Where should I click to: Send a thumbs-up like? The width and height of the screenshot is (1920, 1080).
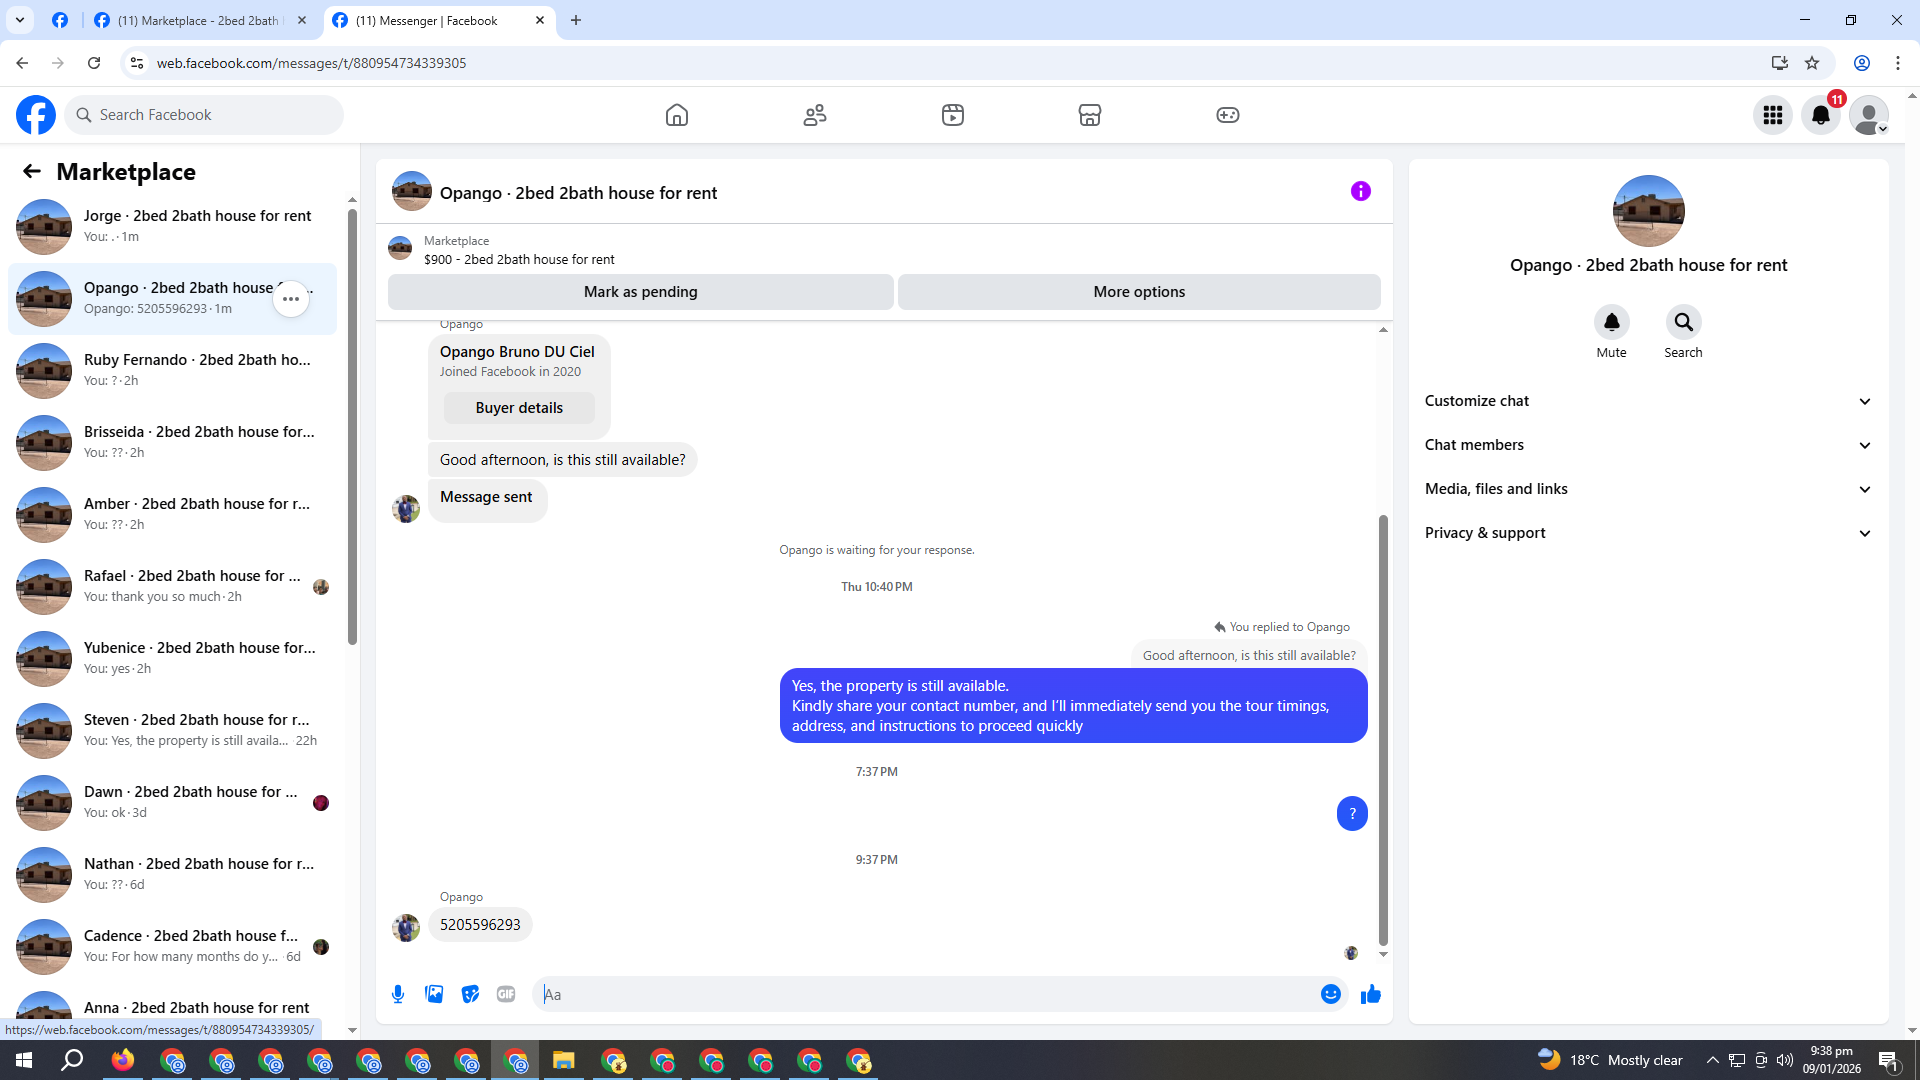[x=1370, y=994]
